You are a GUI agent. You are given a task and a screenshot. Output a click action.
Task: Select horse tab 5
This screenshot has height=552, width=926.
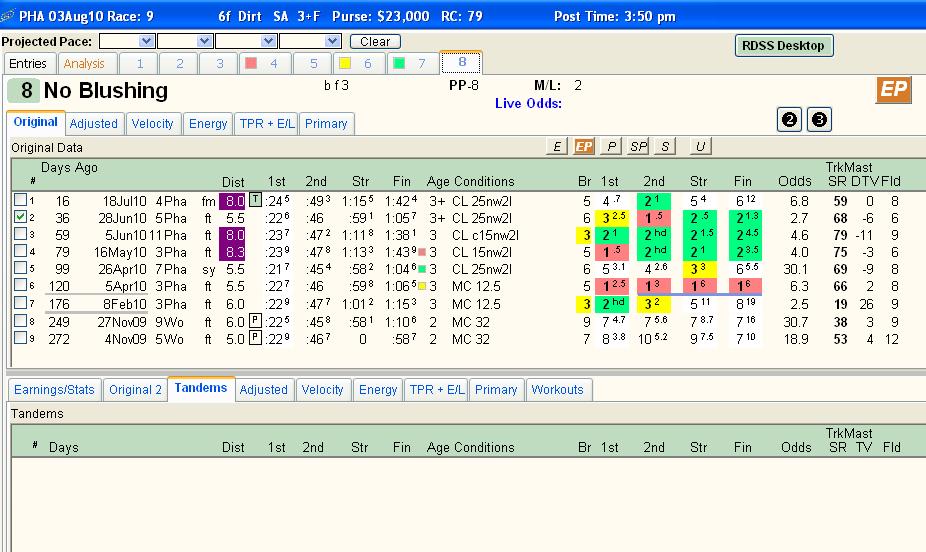tap(314, 64)
